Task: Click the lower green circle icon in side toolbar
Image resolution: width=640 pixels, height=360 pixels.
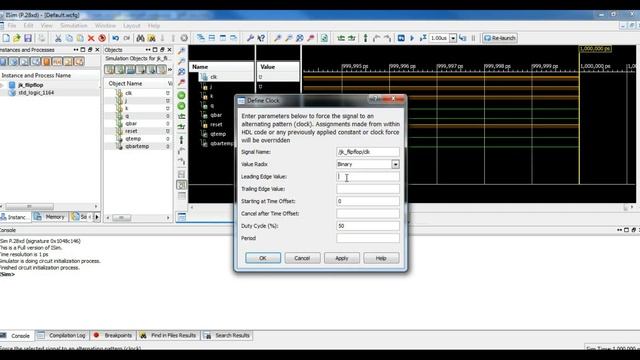Action: [182, 106]
